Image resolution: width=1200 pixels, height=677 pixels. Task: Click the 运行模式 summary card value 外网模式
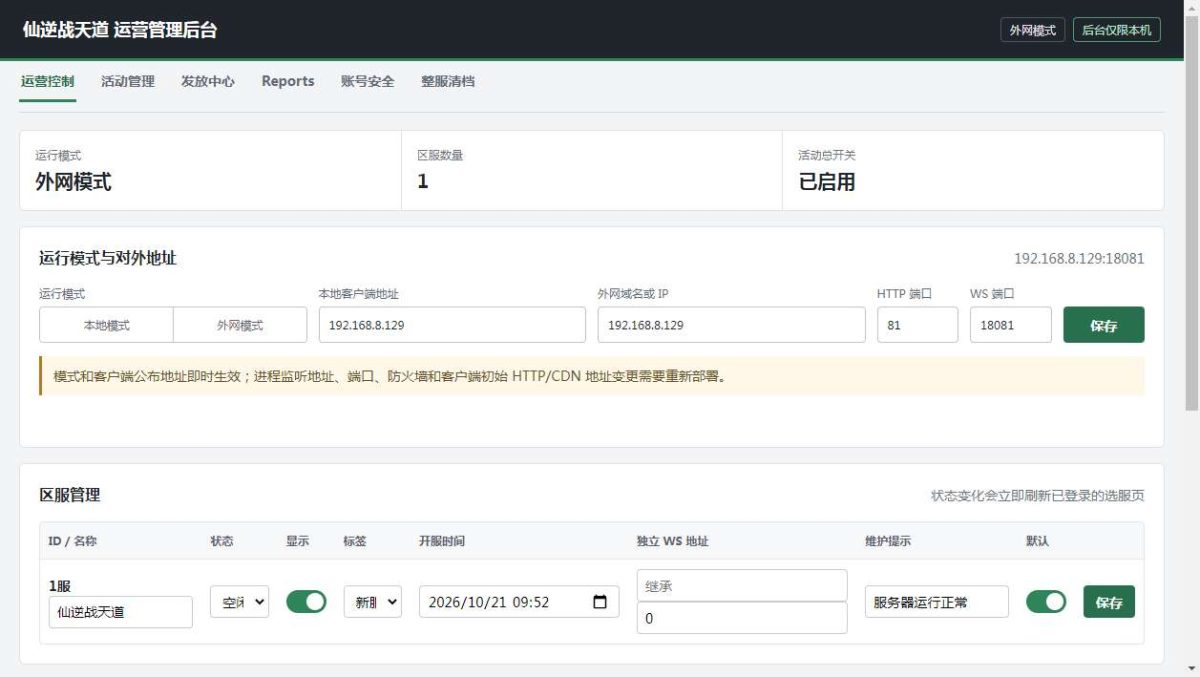tap(73, 182)
